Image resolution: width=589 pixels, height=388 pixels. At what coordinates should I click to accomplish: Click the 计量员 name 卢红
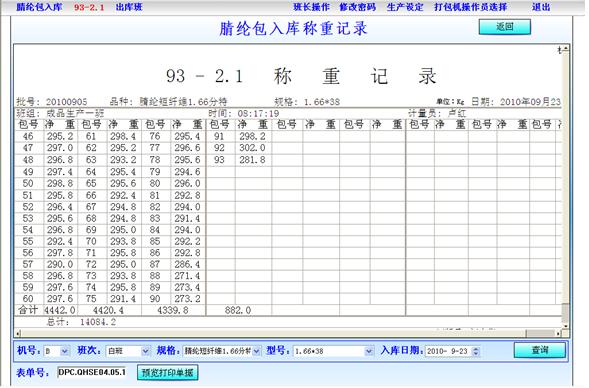[x=457, y=113]
